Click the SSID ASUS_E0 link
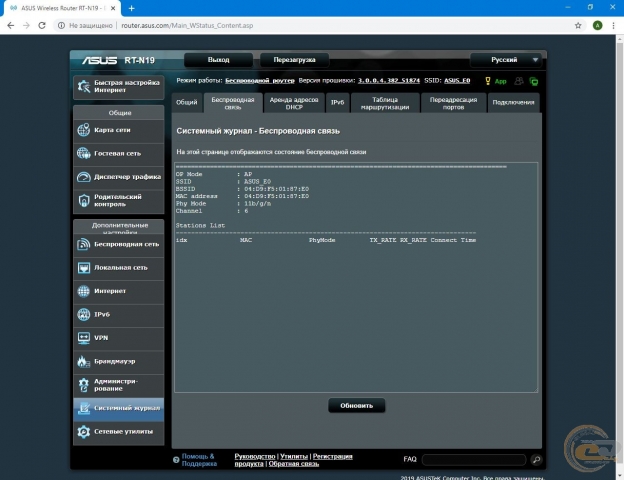This screenshot has width=624, height=480. tap(457, 80)
